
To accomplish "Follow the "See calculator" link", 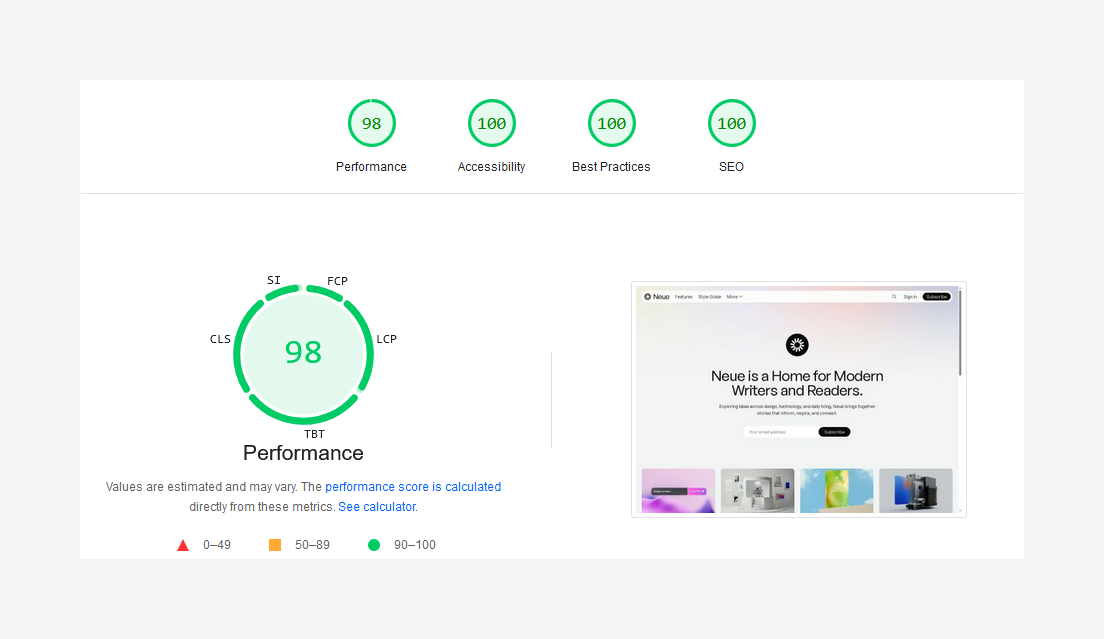I will [x=377, y=507].
